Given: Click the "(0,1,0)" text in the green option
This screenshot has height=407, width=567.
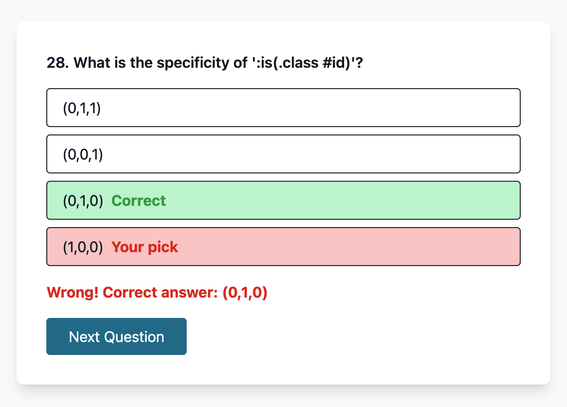Looking at the screenshot, I should 83,201.
